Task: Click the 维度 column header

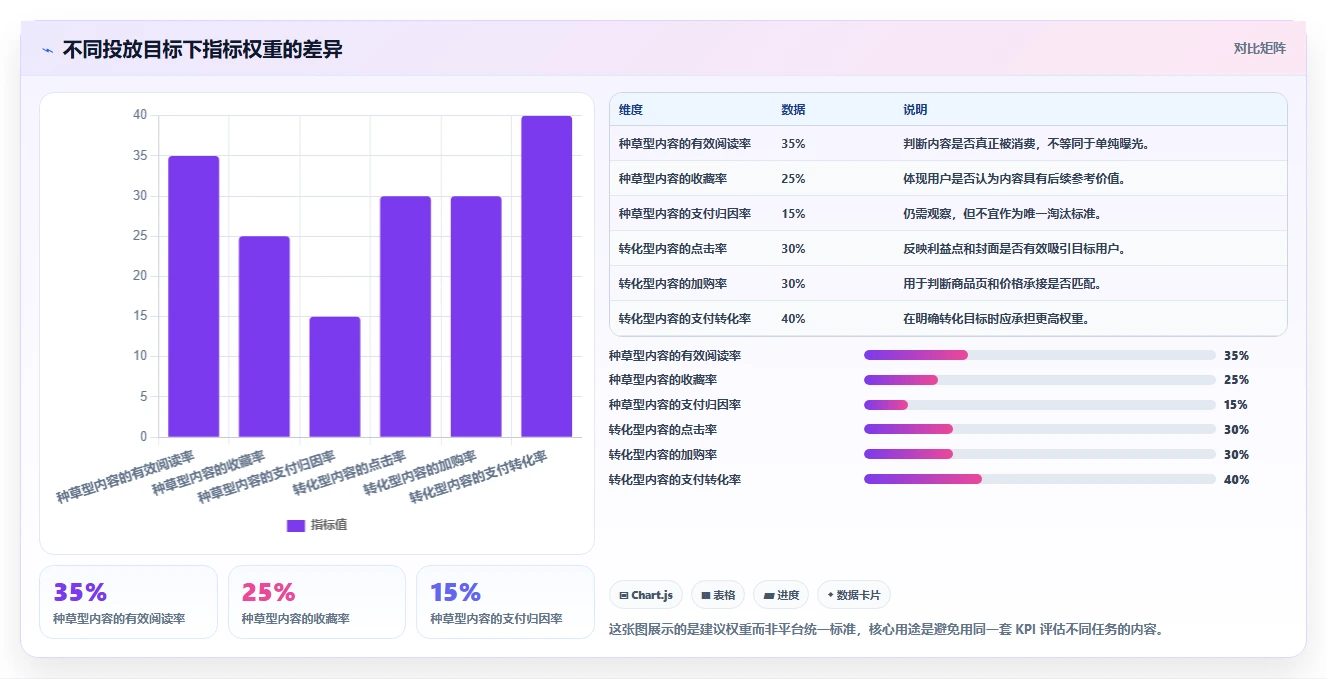Action: 631,110
